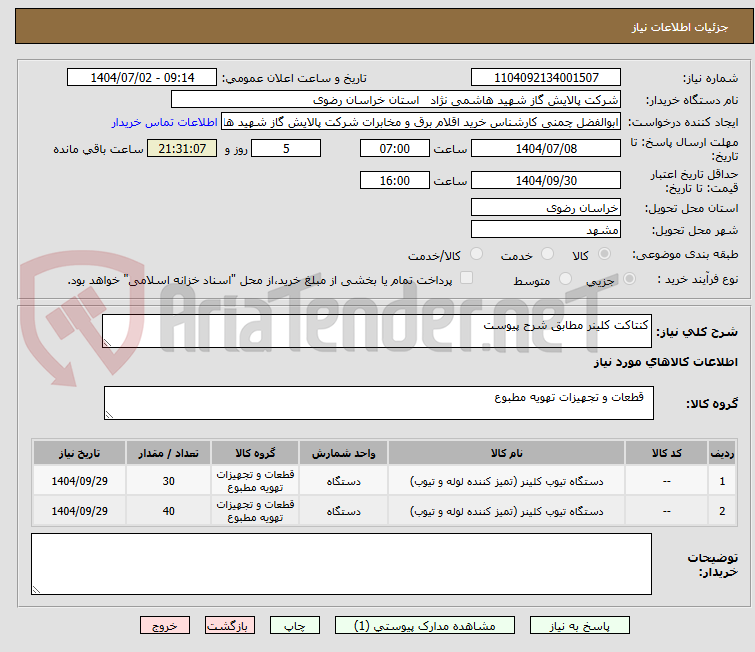This screenshot has height=652, width=755.
Task: Click the delivery province field خراسان رضوی
Action: [546, 208]
